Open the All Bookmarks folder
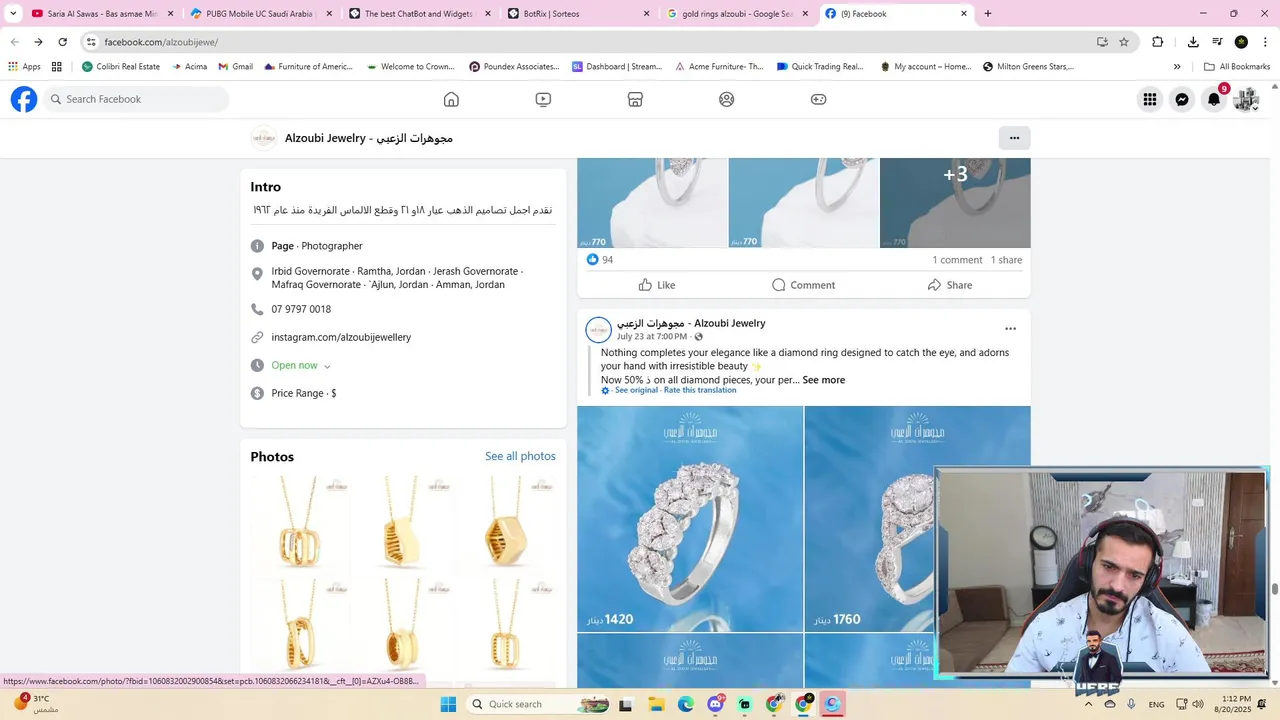Image resolution: width=1280 pixels, height=720 pixels. (1237, 67)
